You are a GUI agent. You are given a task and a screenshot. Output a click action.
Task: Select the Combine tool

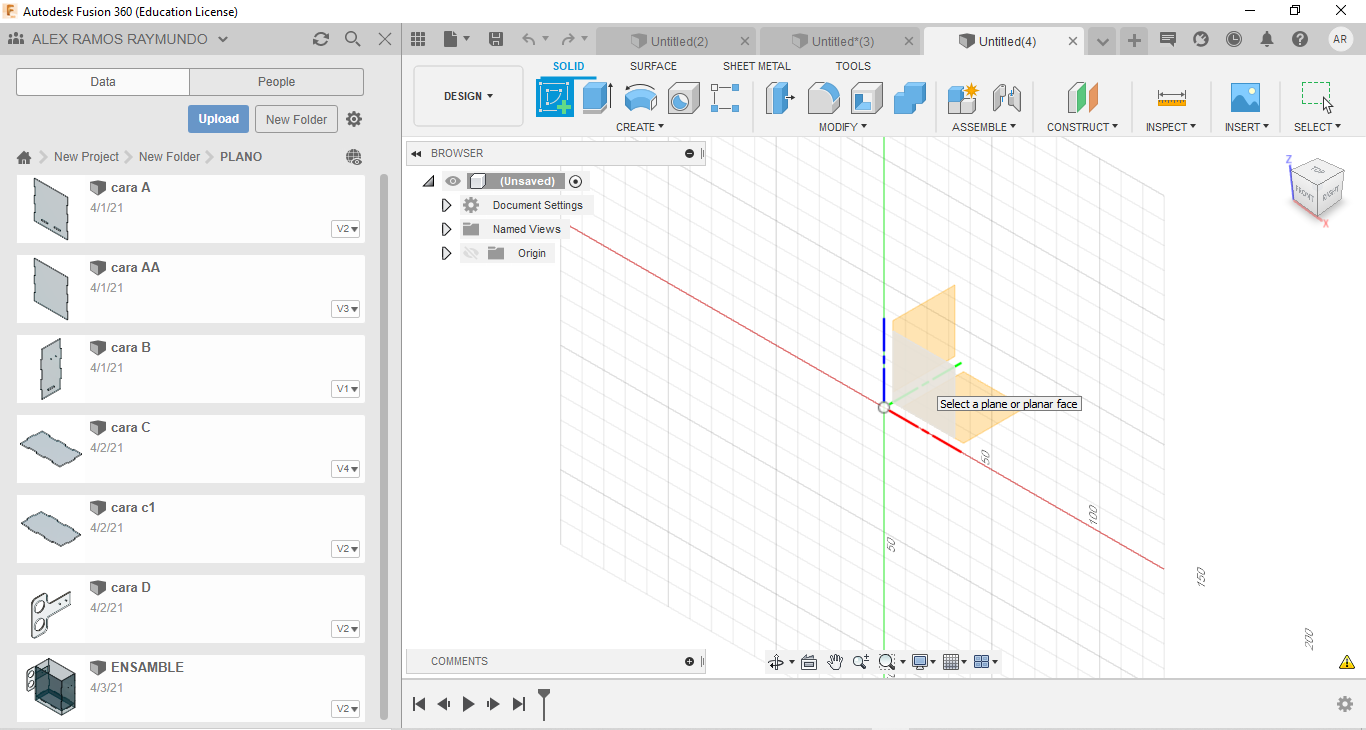click(910, 98)
